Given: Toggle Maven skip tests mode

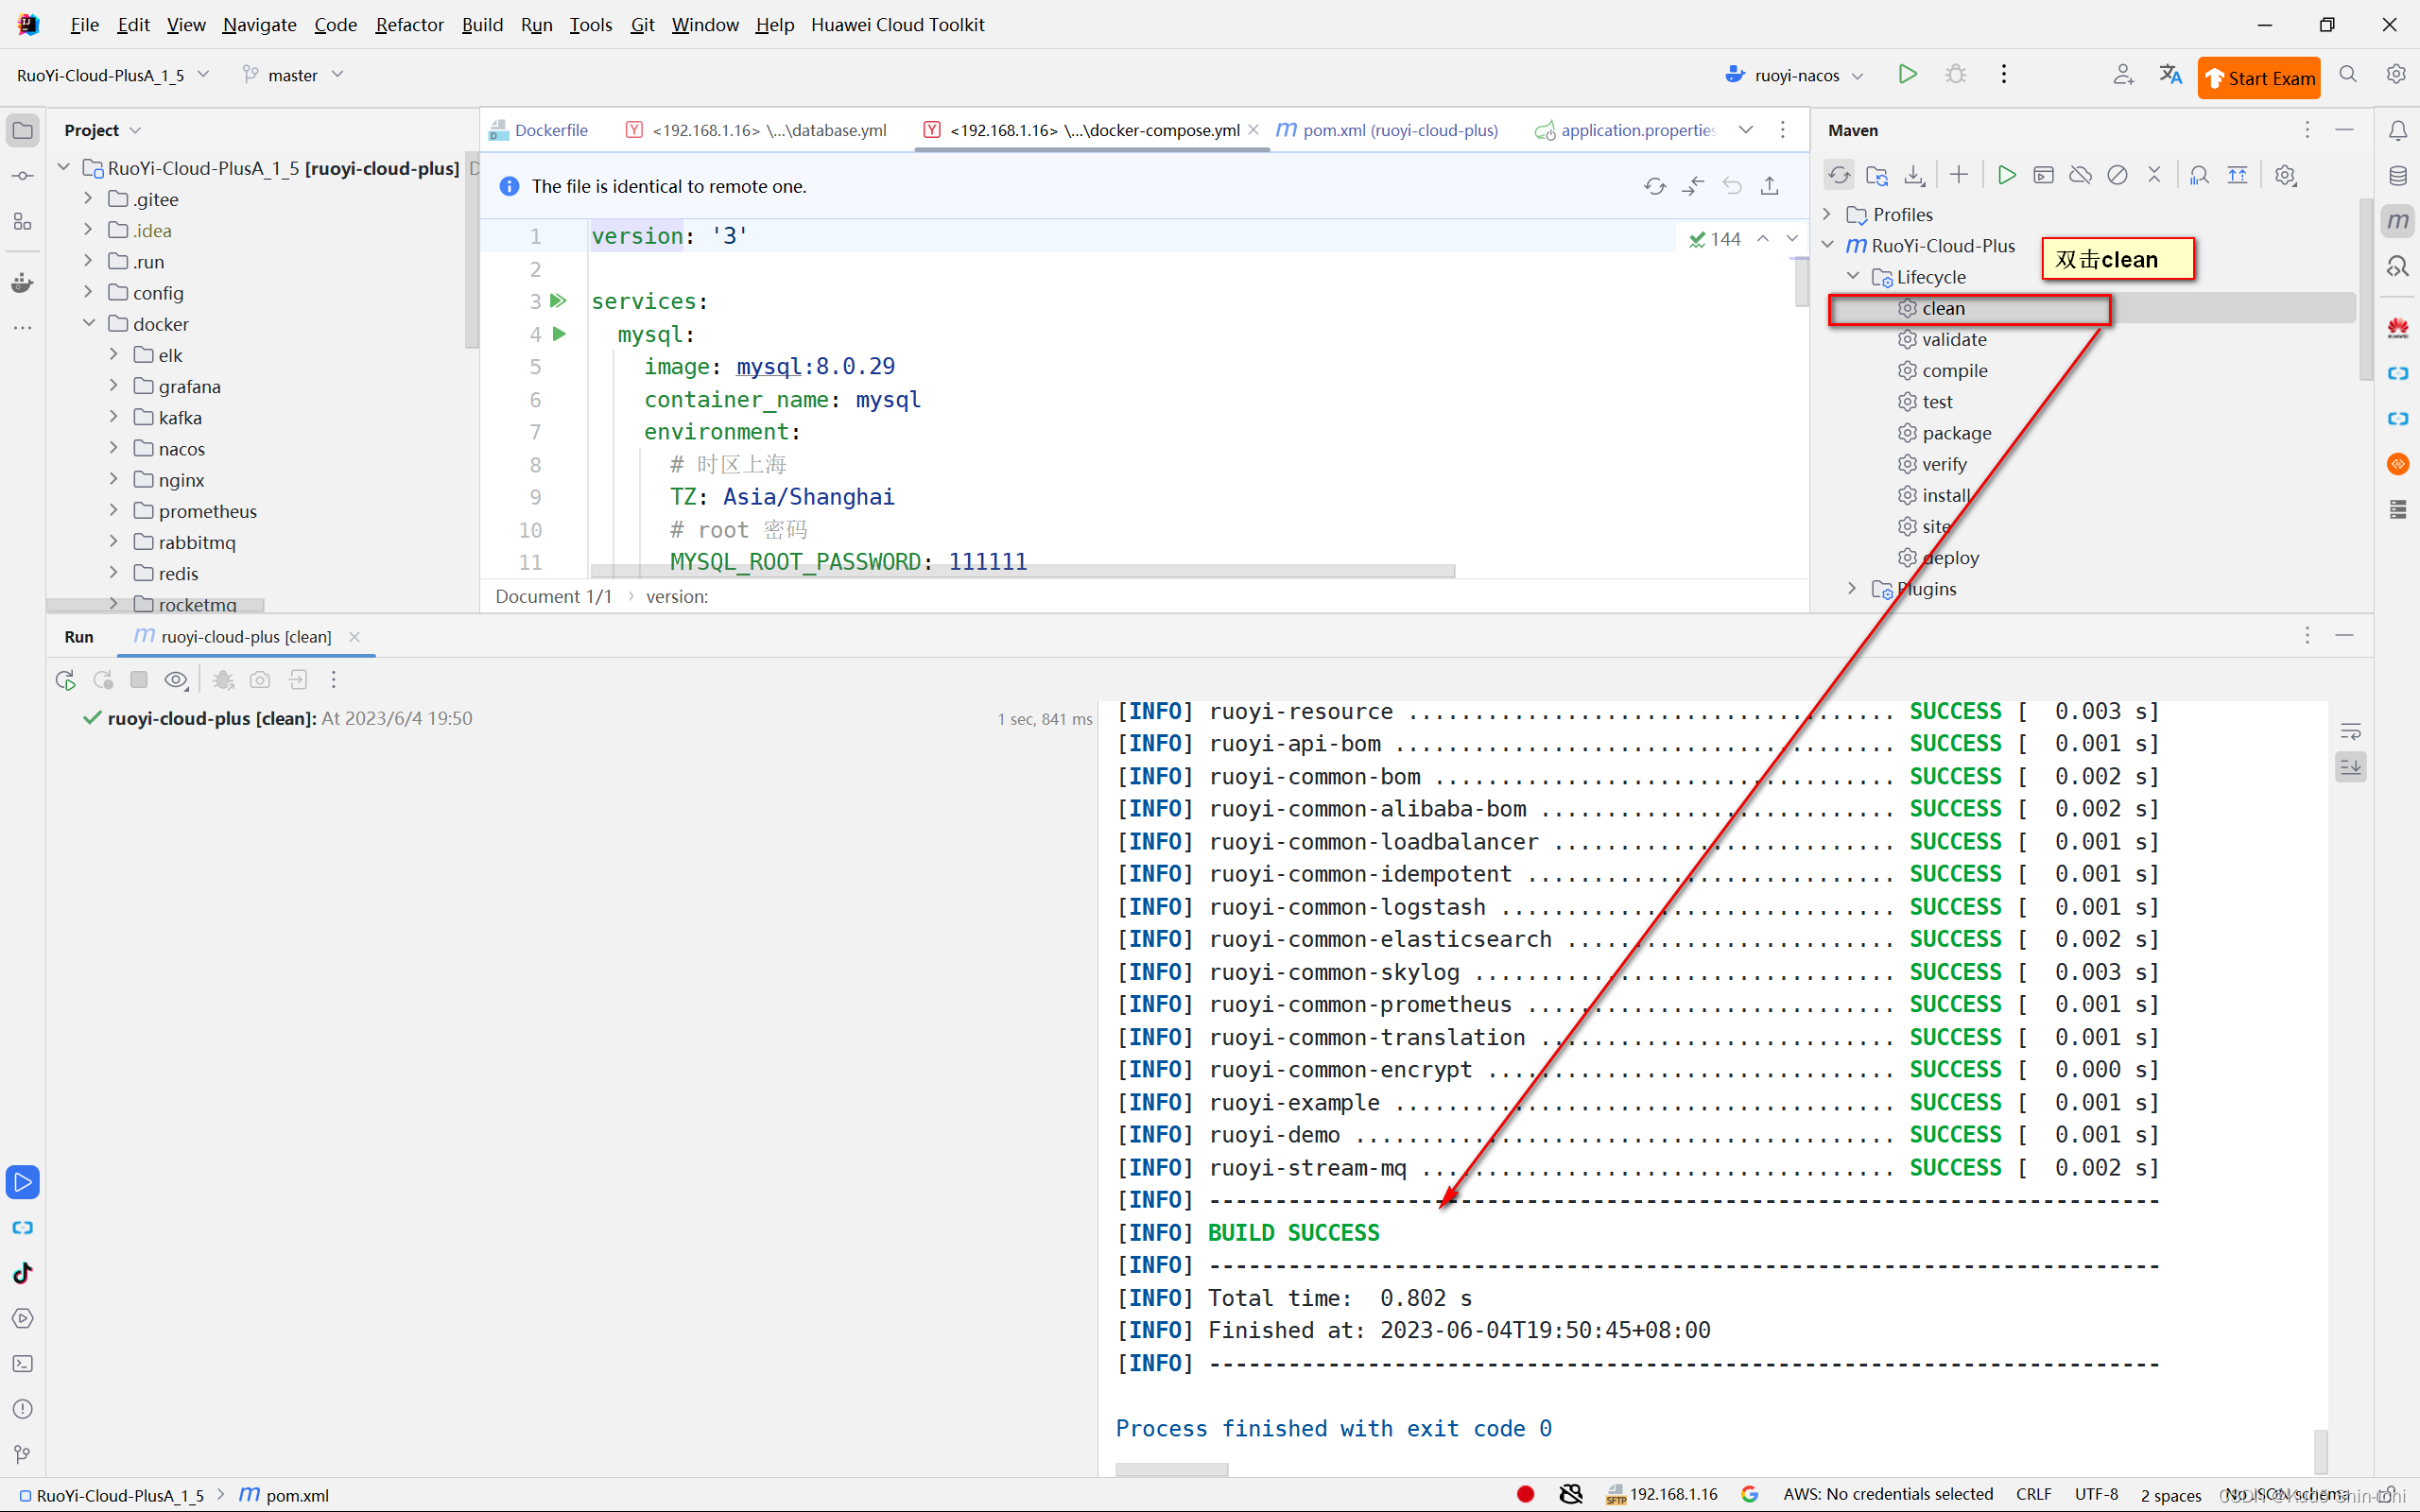Looking at the screenshot, I should click(x=2117, y=175).
